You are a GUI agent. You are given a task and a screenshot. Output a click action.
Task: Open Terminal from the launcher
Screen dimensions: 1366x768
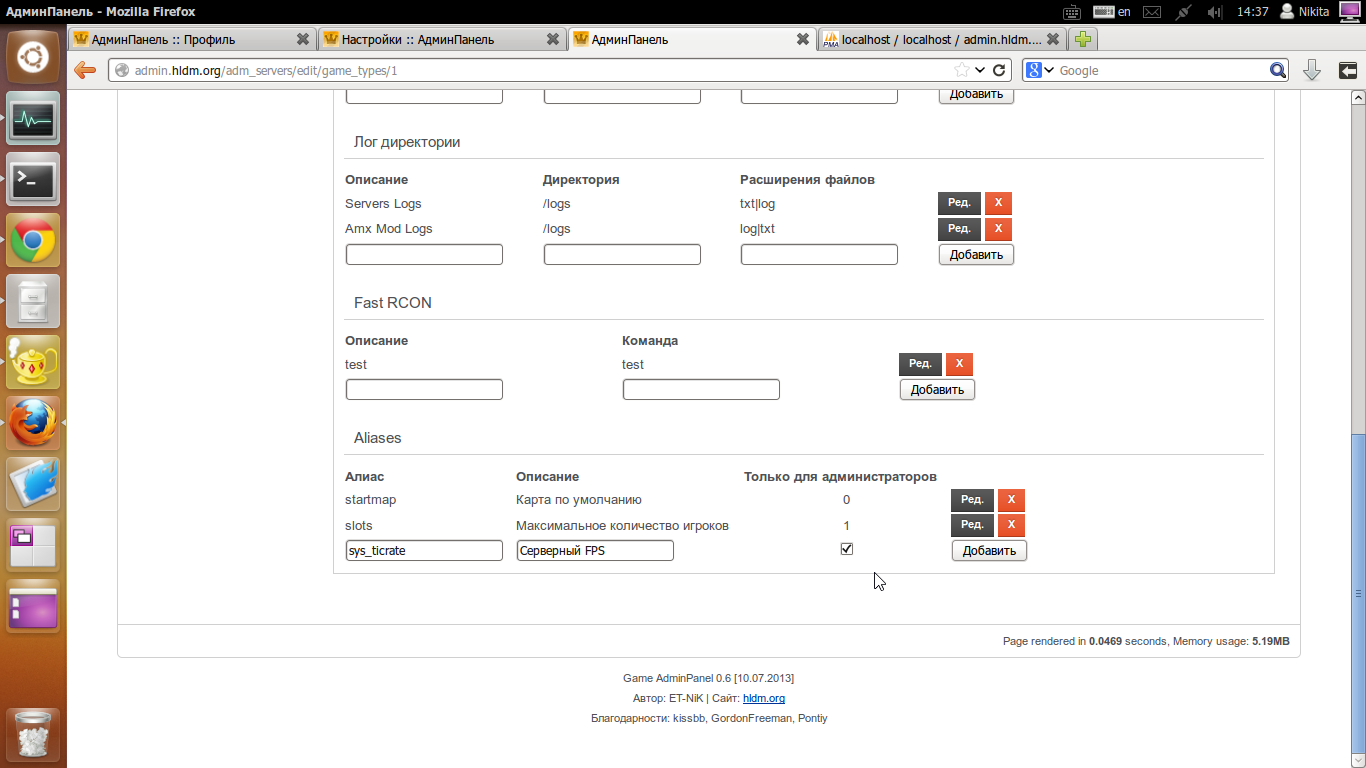33,179
